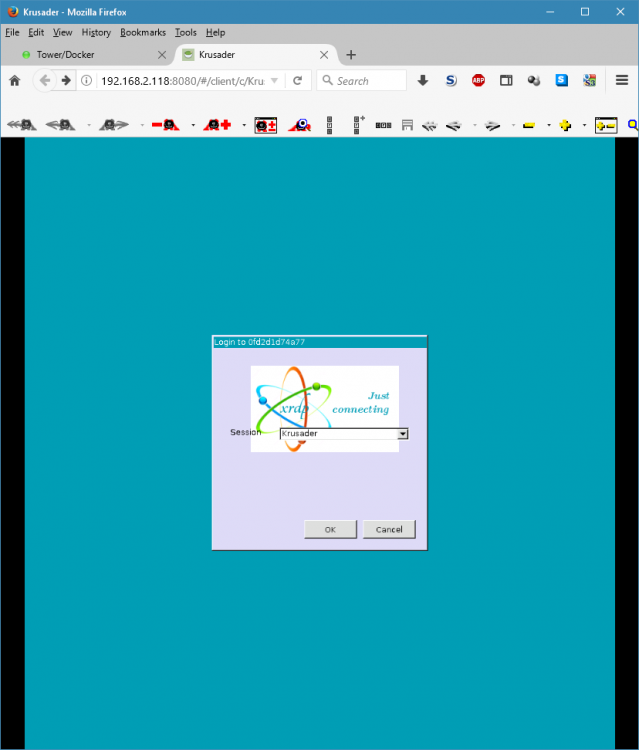Open dropdown beside red plus figure icon
Screen dimensions: 639x750
click(244, 125)
